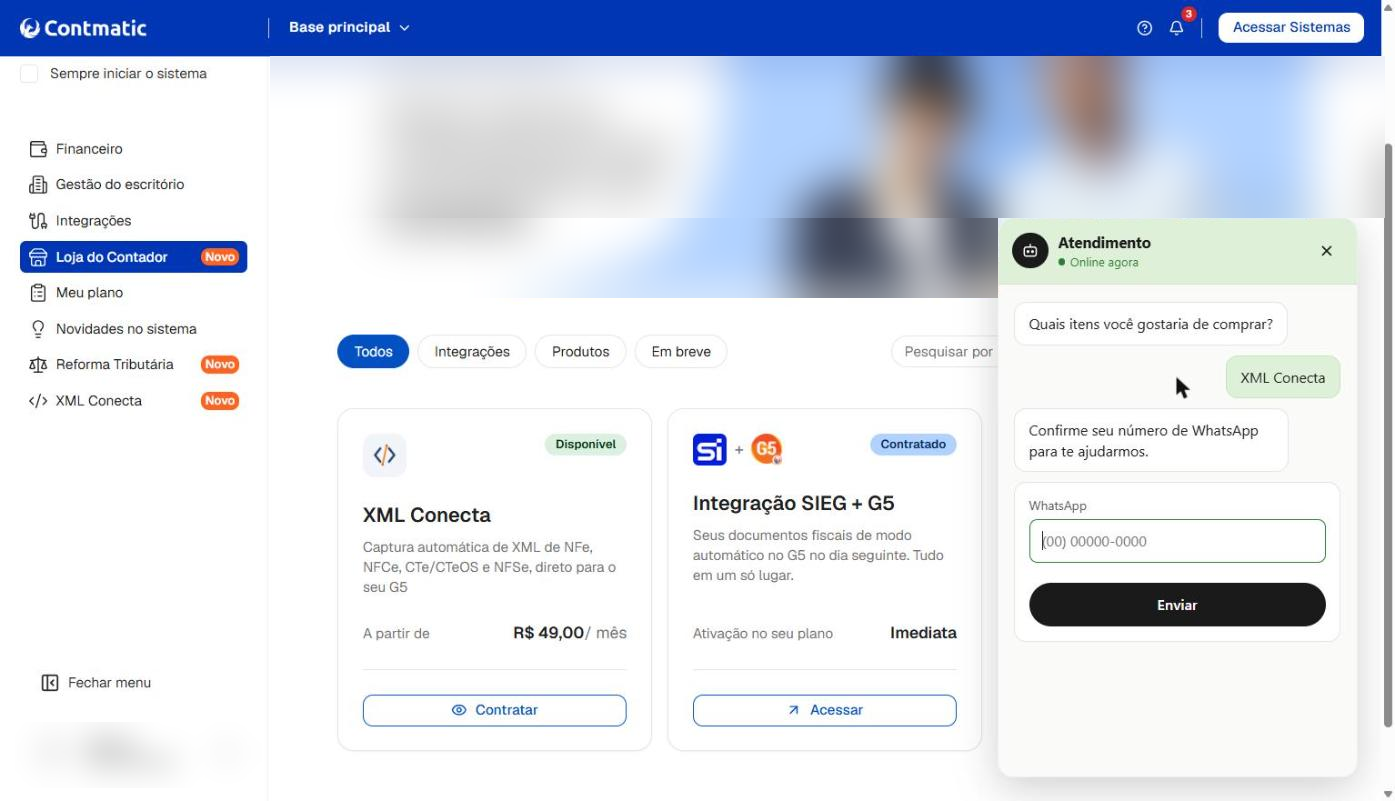This screenshot has height=801, width=1395.
Task: Focus the WhatsApp number input field
Action: pyautogui.click(x=1177, y=541)
